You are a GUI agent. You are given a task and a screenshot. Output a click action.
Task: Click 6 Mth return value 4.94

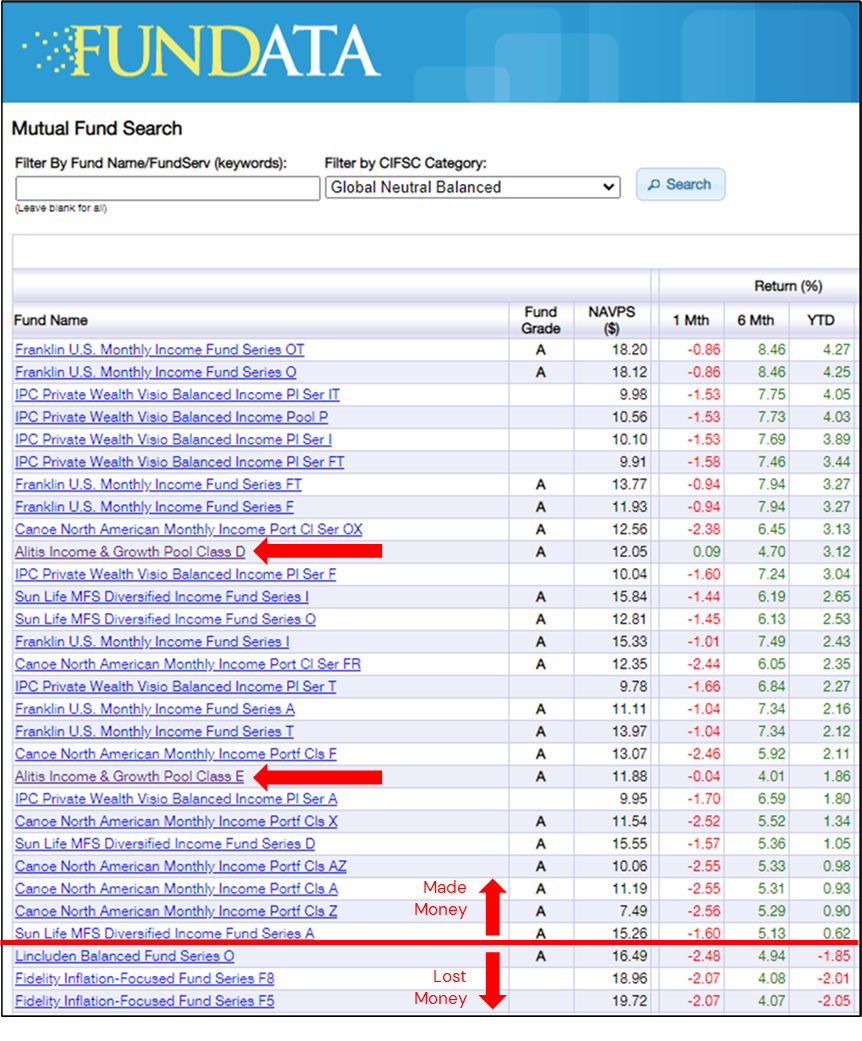(x=772, y=957)
